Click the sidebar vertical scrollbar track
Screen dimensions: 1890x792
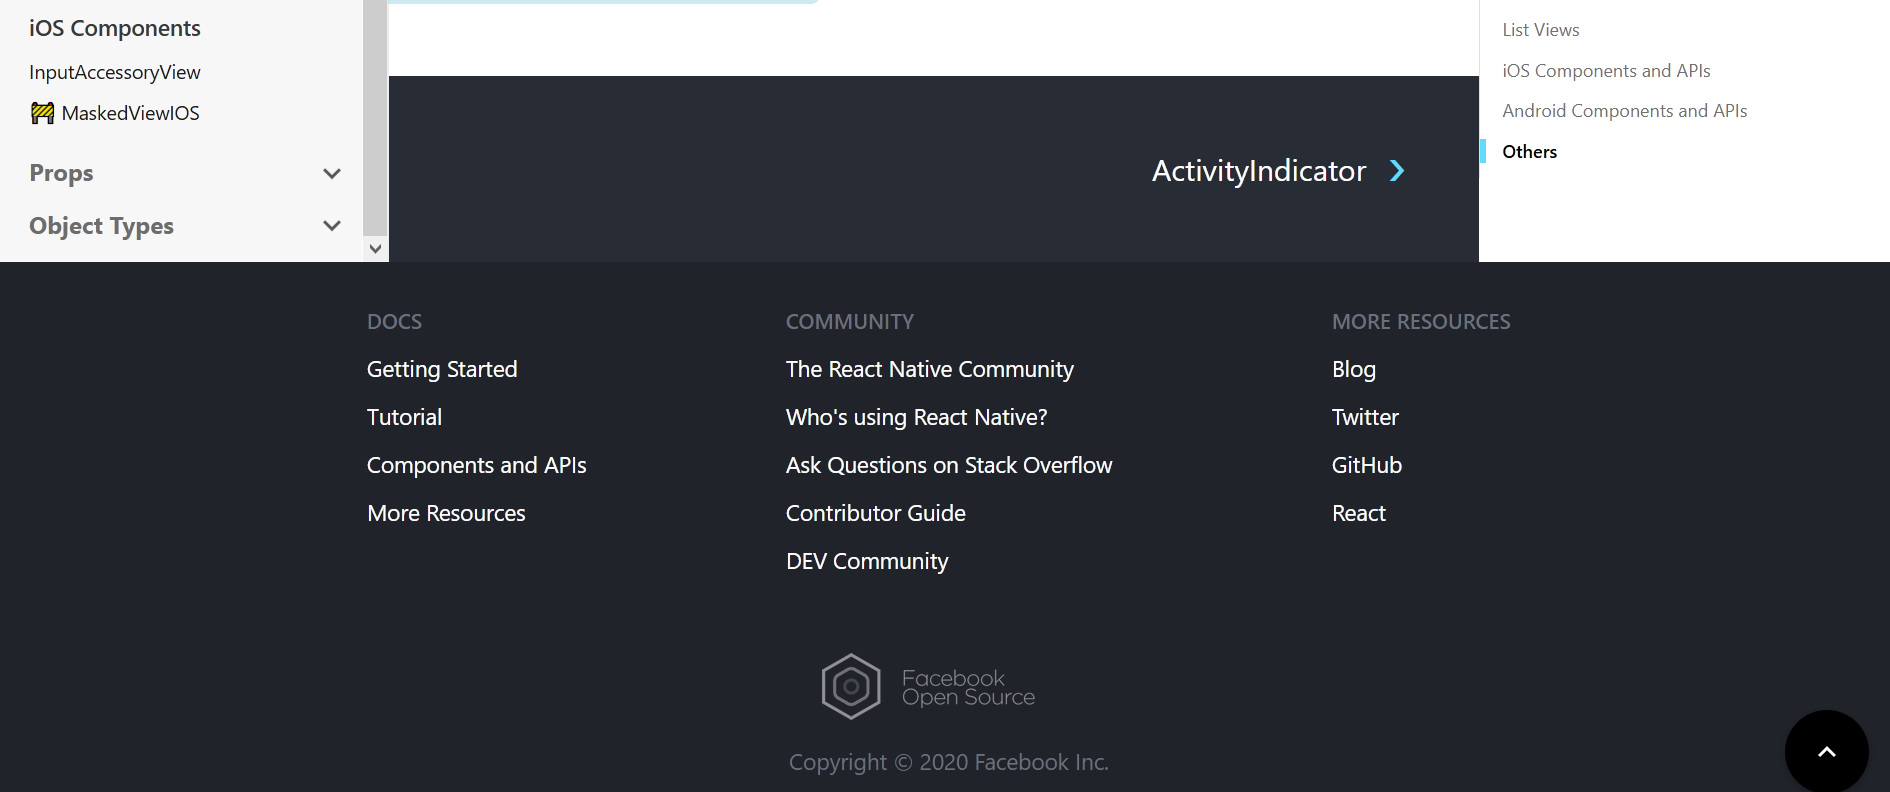tap(375, 118)
